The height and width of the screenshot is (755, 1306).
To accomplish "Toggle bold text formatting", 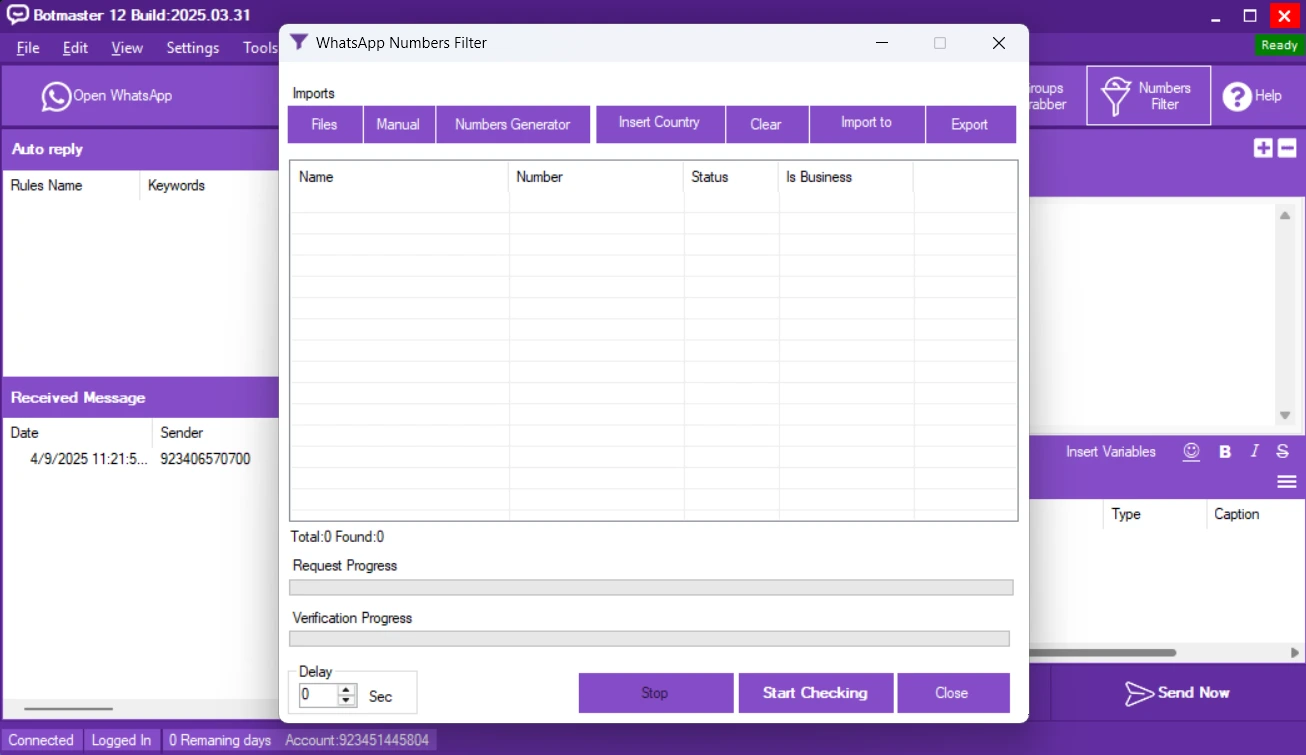I will [x=1224, y=452].
